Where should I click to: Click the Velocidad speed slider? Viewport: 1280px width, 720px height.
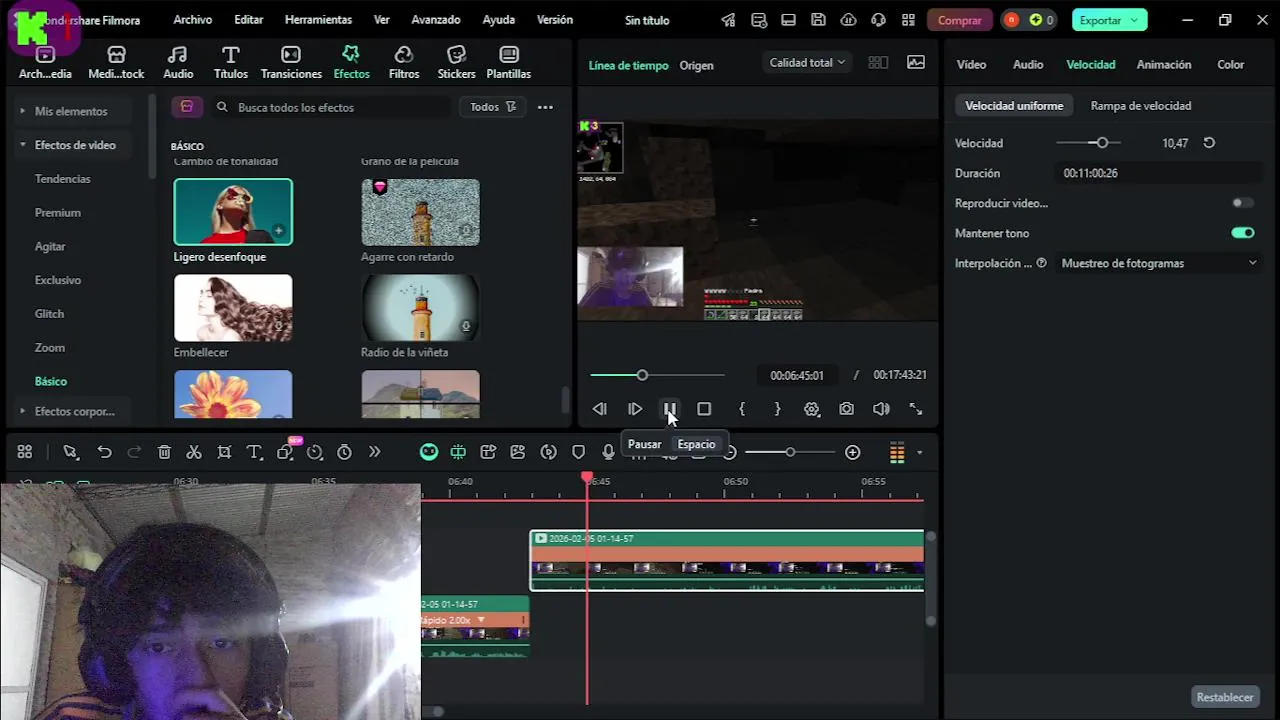point(1088,143)
